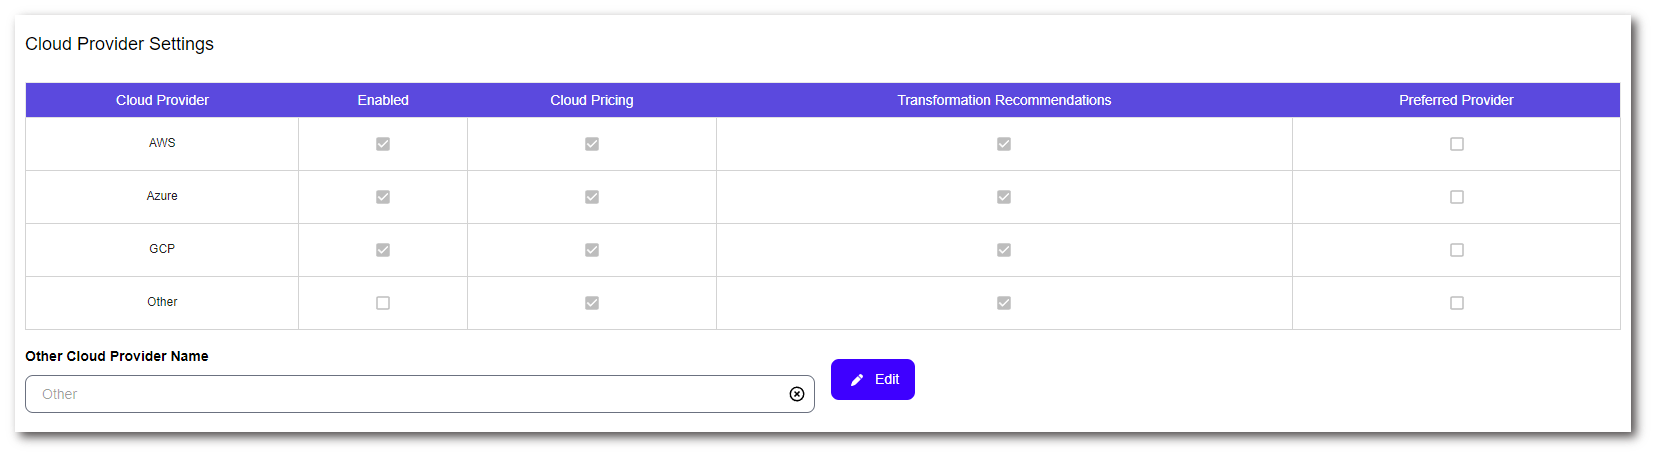
Task: Toggle GCP Cloud Pricing checkbox
Action: 592,250
